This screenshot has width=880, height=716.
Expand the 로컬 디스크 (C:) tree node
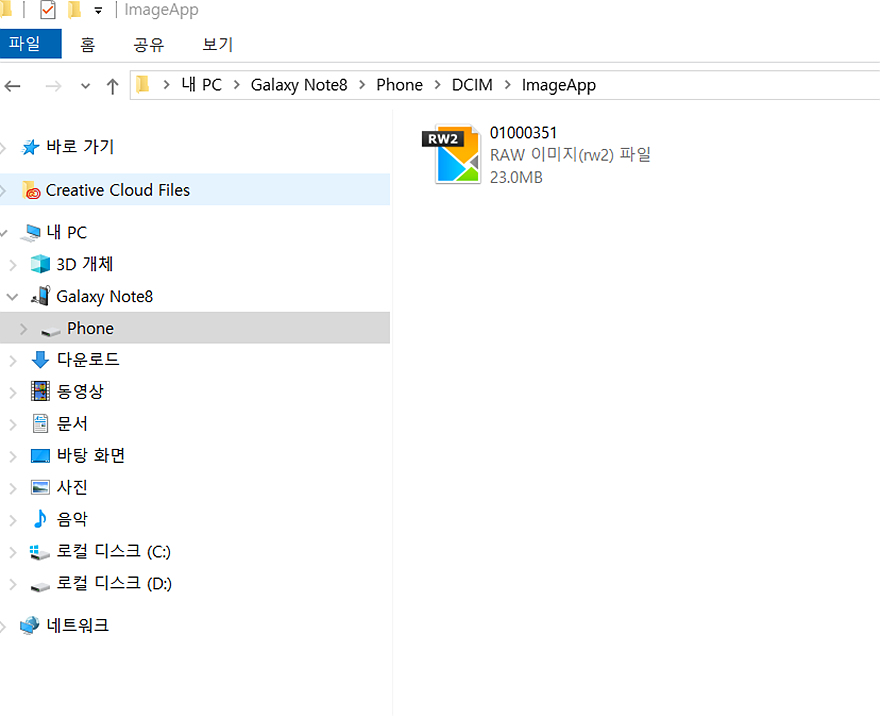[12, 552]
